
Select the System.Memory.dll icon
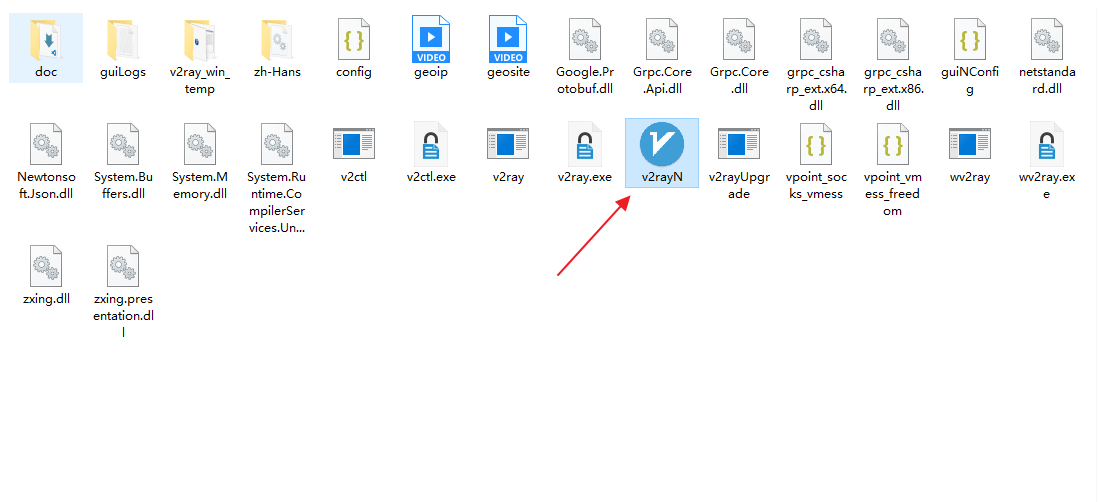(x=200, y=144)
